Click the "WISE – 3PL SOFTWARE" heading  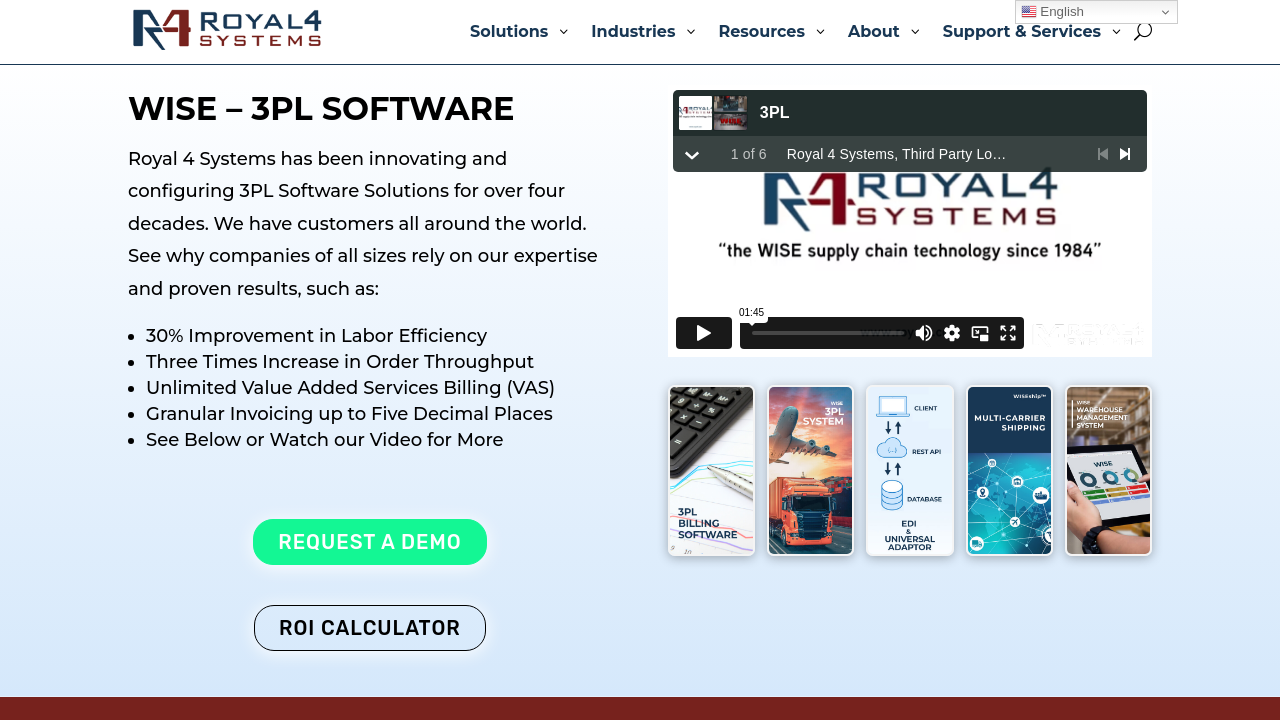coord(321,109)
